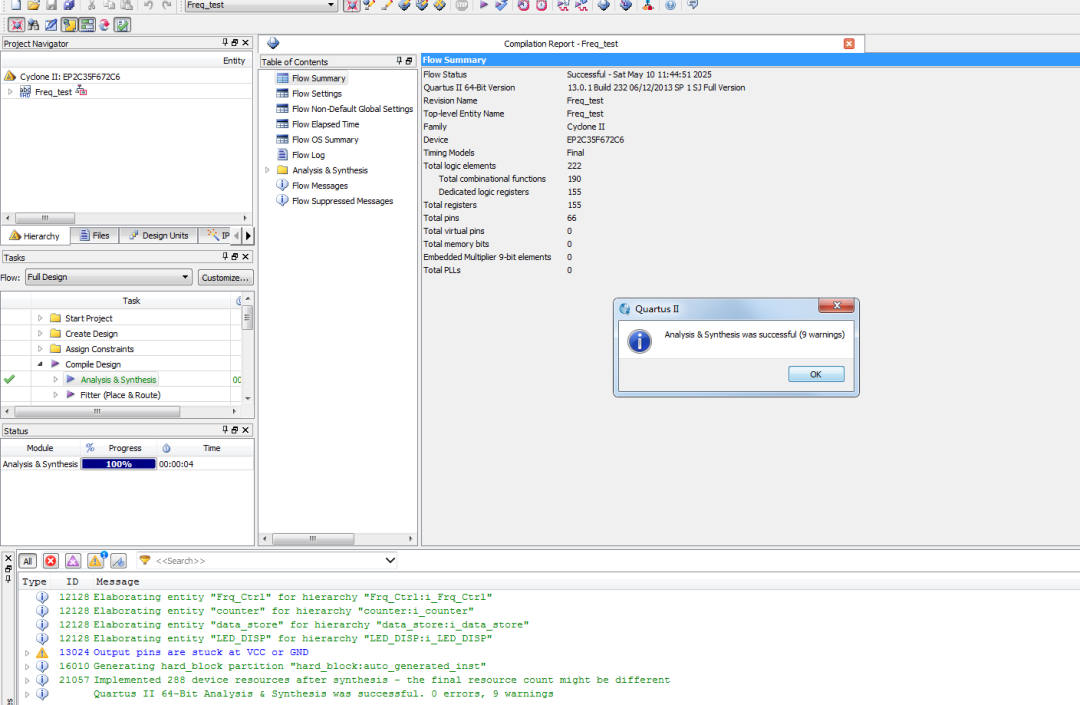Click the Stop Processing icon in toolbar
This screenshot has height=705, width=1080.
(461, 6)
